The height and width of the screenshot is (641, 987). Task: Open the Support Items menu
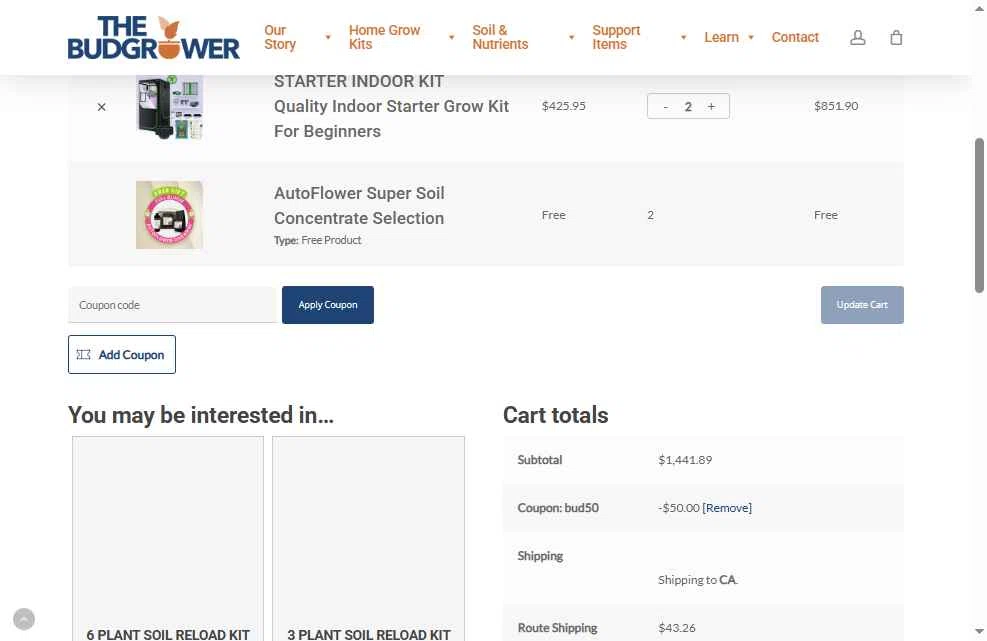click(x=616, y=37)
